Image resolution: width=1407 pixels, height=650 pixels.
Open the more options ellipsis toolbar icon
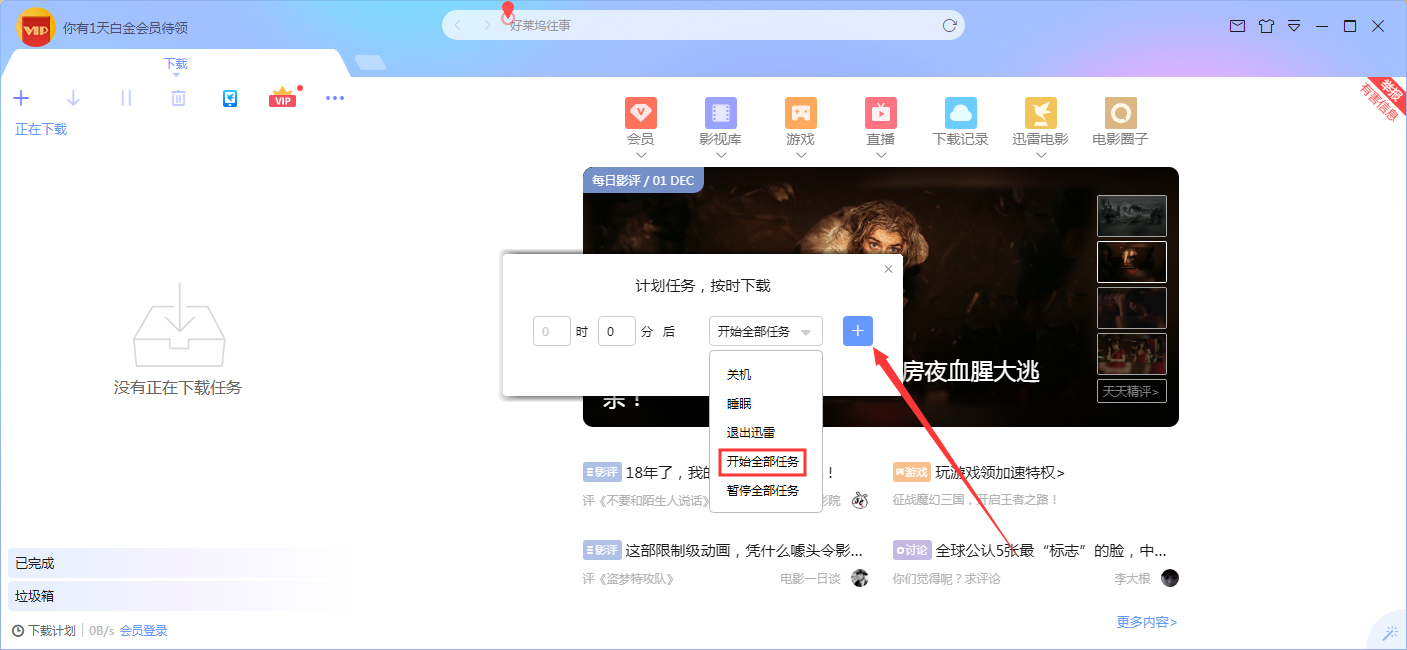[335, 97]
